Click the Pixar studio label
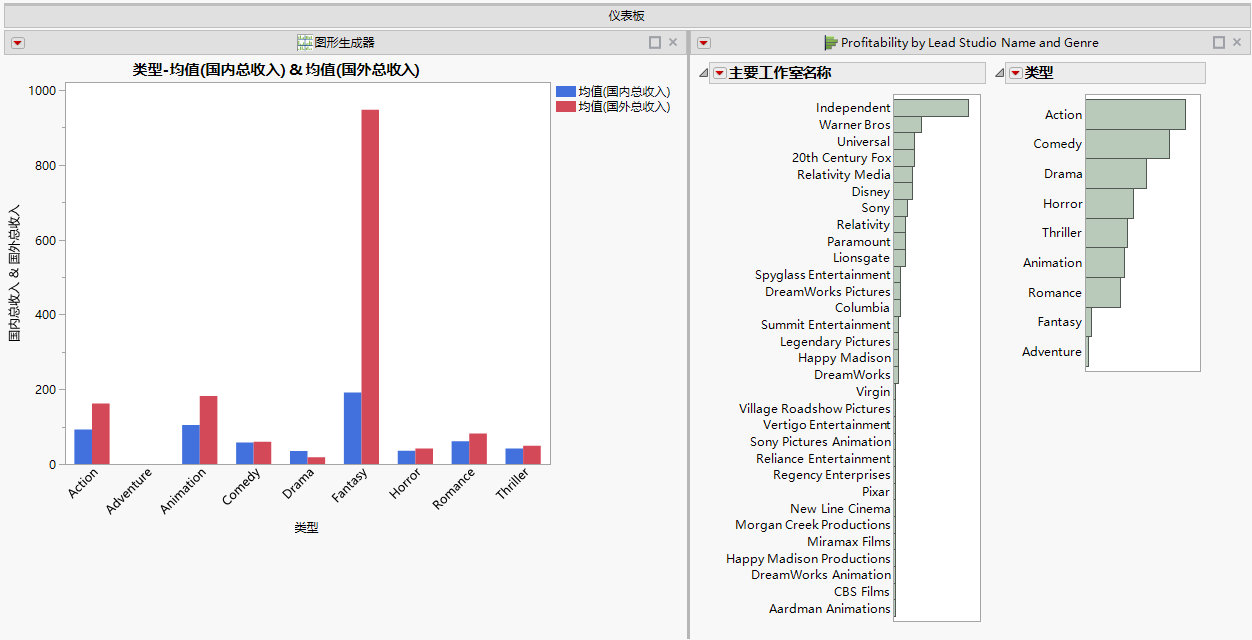The height and width of the screenshot is (640, 1252). click(875, 491)
